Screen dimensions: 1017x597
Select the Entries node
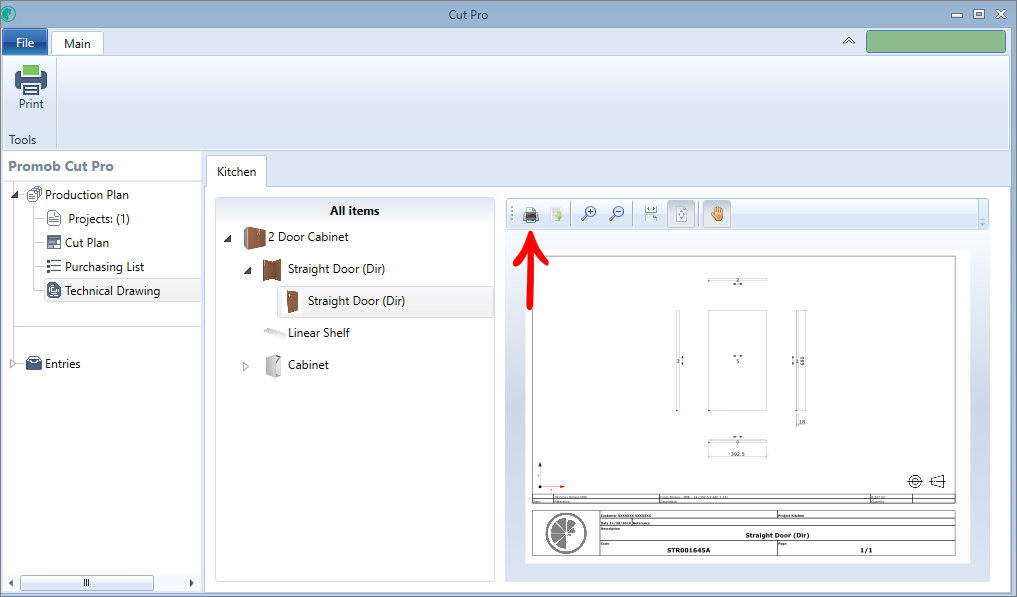tap(63, 364)
